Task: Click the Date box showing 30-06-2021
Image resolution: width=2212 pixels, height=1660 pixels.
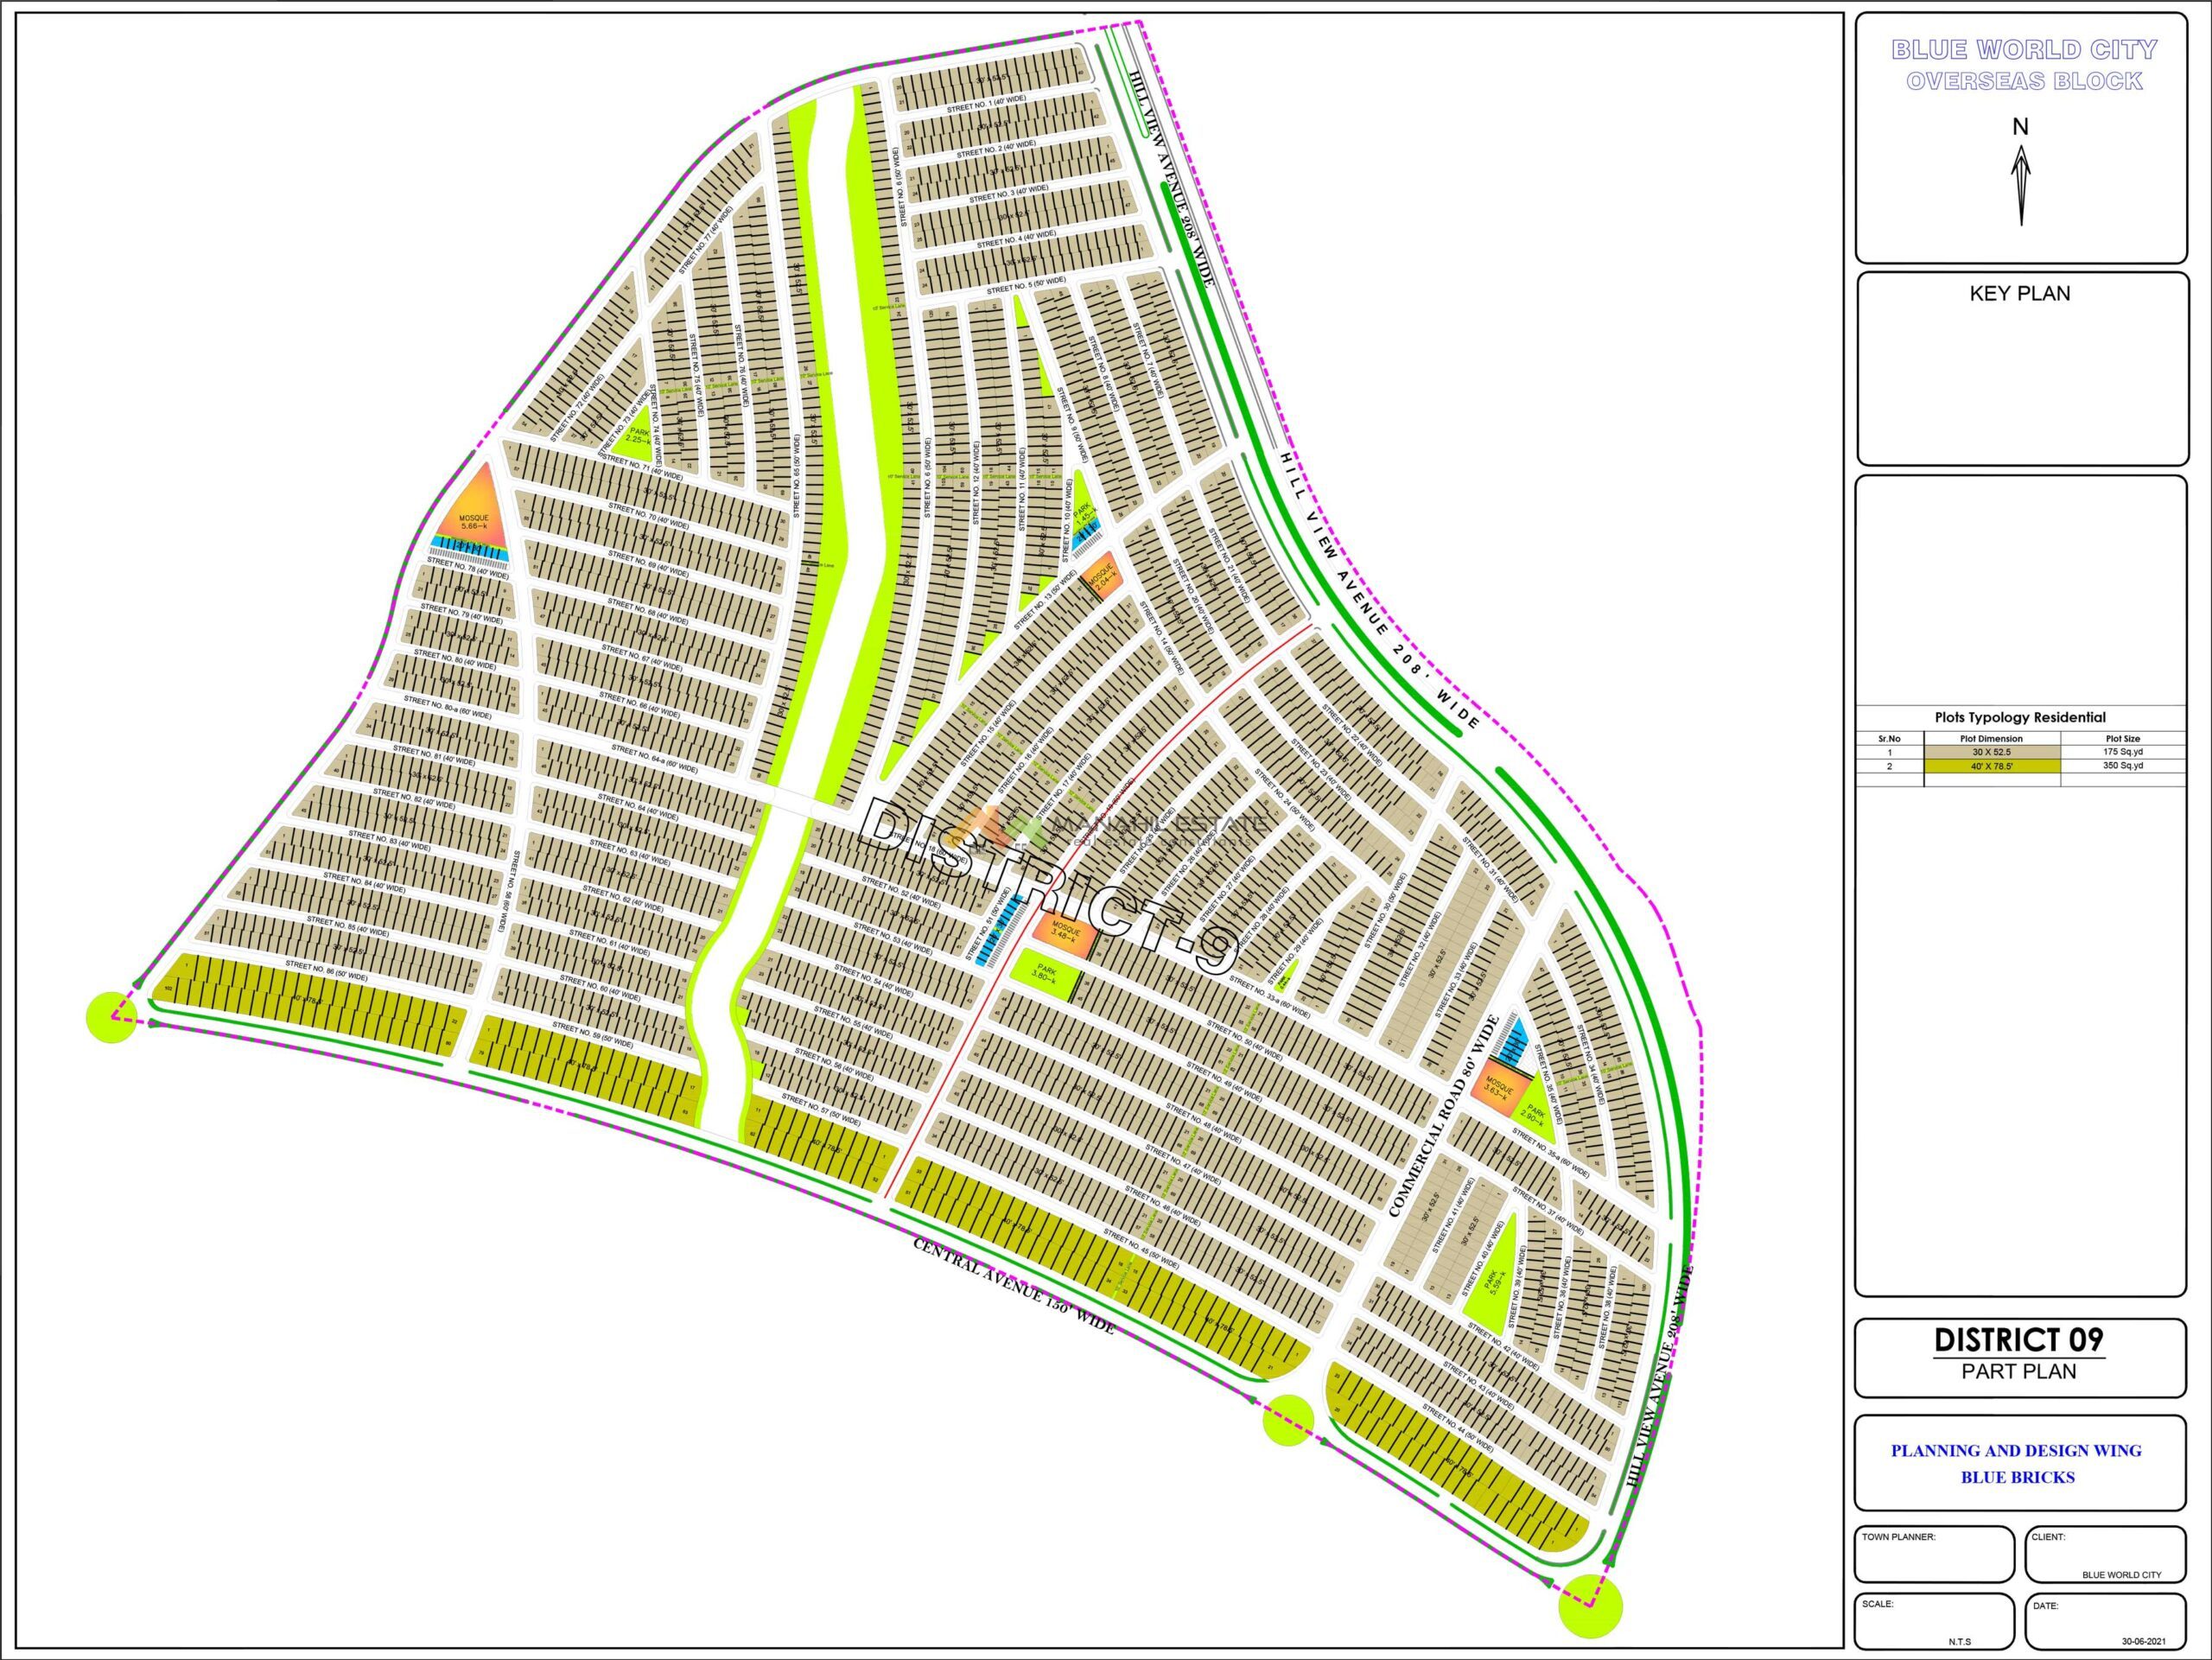Action: coord(2105,1620)
